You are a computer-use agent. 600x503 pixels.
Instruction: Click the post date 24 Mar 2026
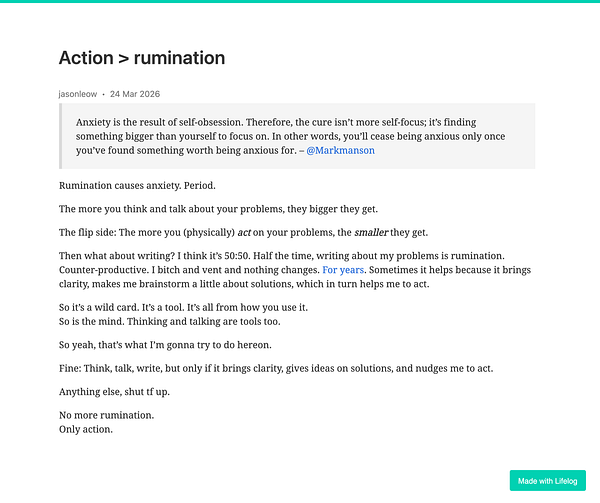[x=135, y=94]
